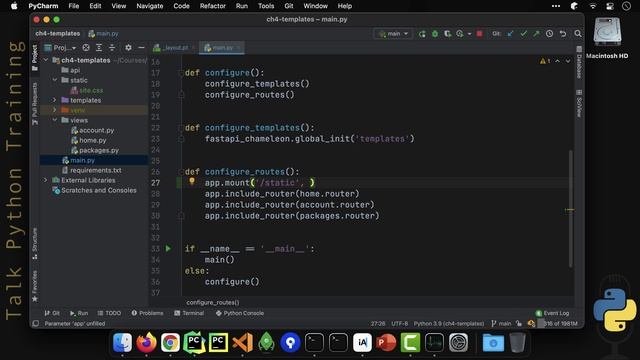The width and height of the screenshot is (640, 360).
Task: Rollback changes undo arrow icon
Action: [563, 34]
